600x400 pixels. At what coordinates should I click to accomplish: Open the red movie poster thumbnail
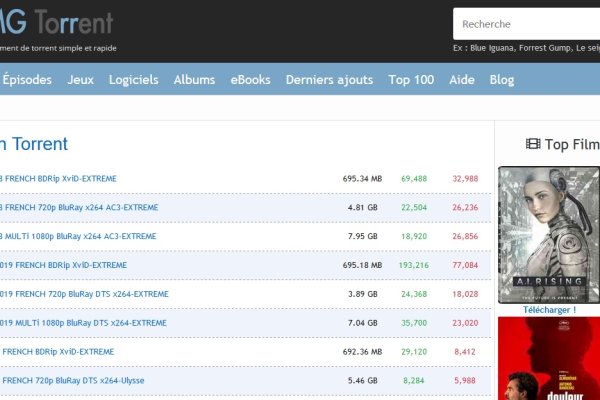click(x=548, y=360)
